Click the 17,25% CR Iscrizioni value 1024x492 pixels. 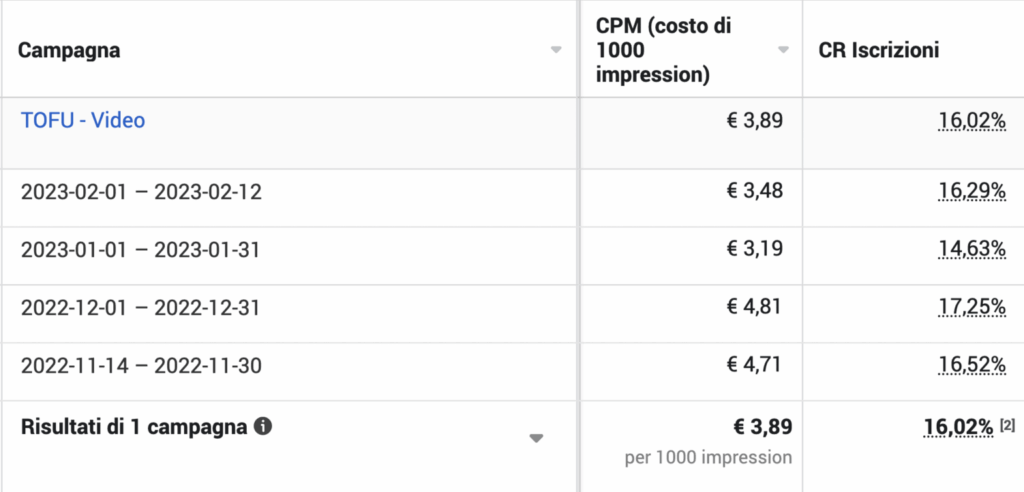click(x=971, y=308)
